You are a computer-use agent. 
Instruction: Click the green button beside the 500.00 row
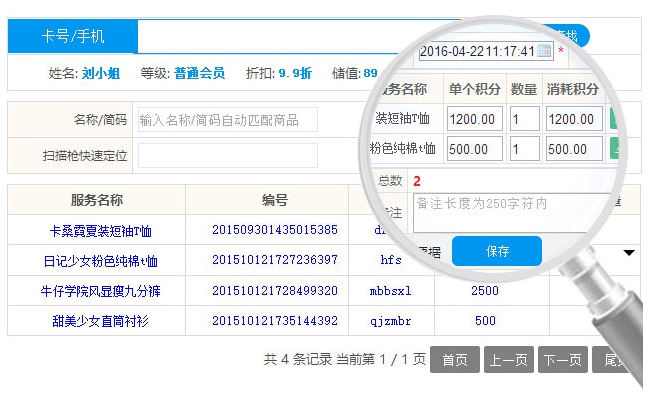(613, 149)
